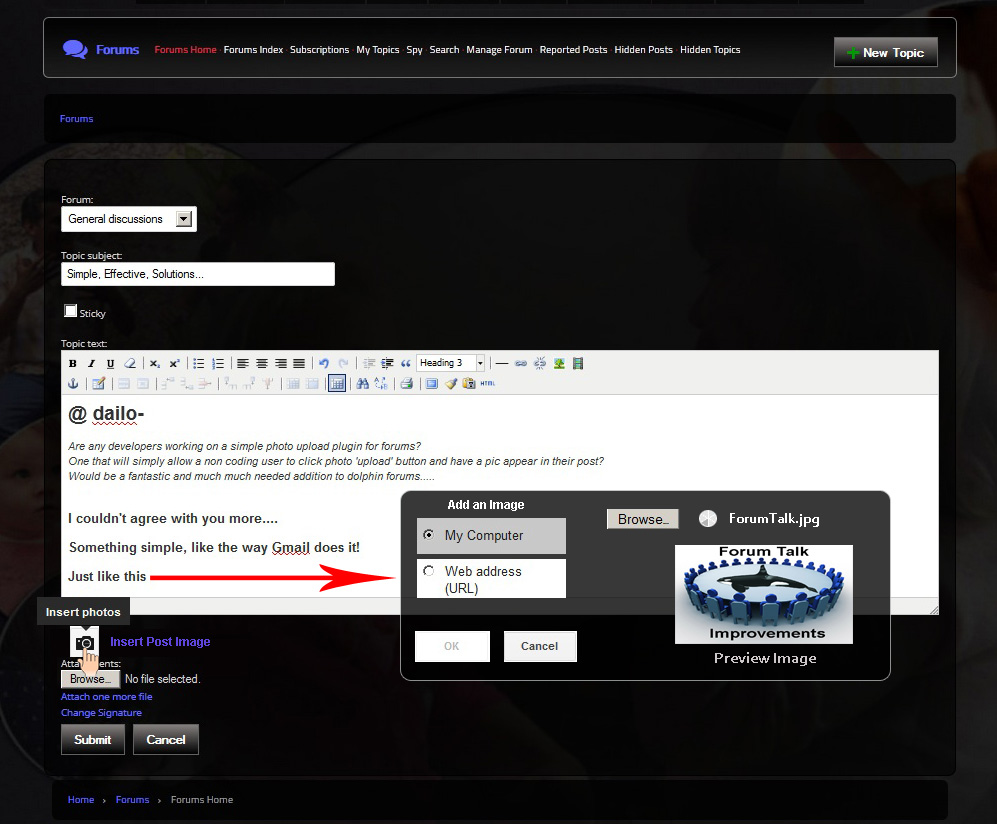Insert an anchor using the anchor icon
The image size is (997, 824).
pos(73,383)
